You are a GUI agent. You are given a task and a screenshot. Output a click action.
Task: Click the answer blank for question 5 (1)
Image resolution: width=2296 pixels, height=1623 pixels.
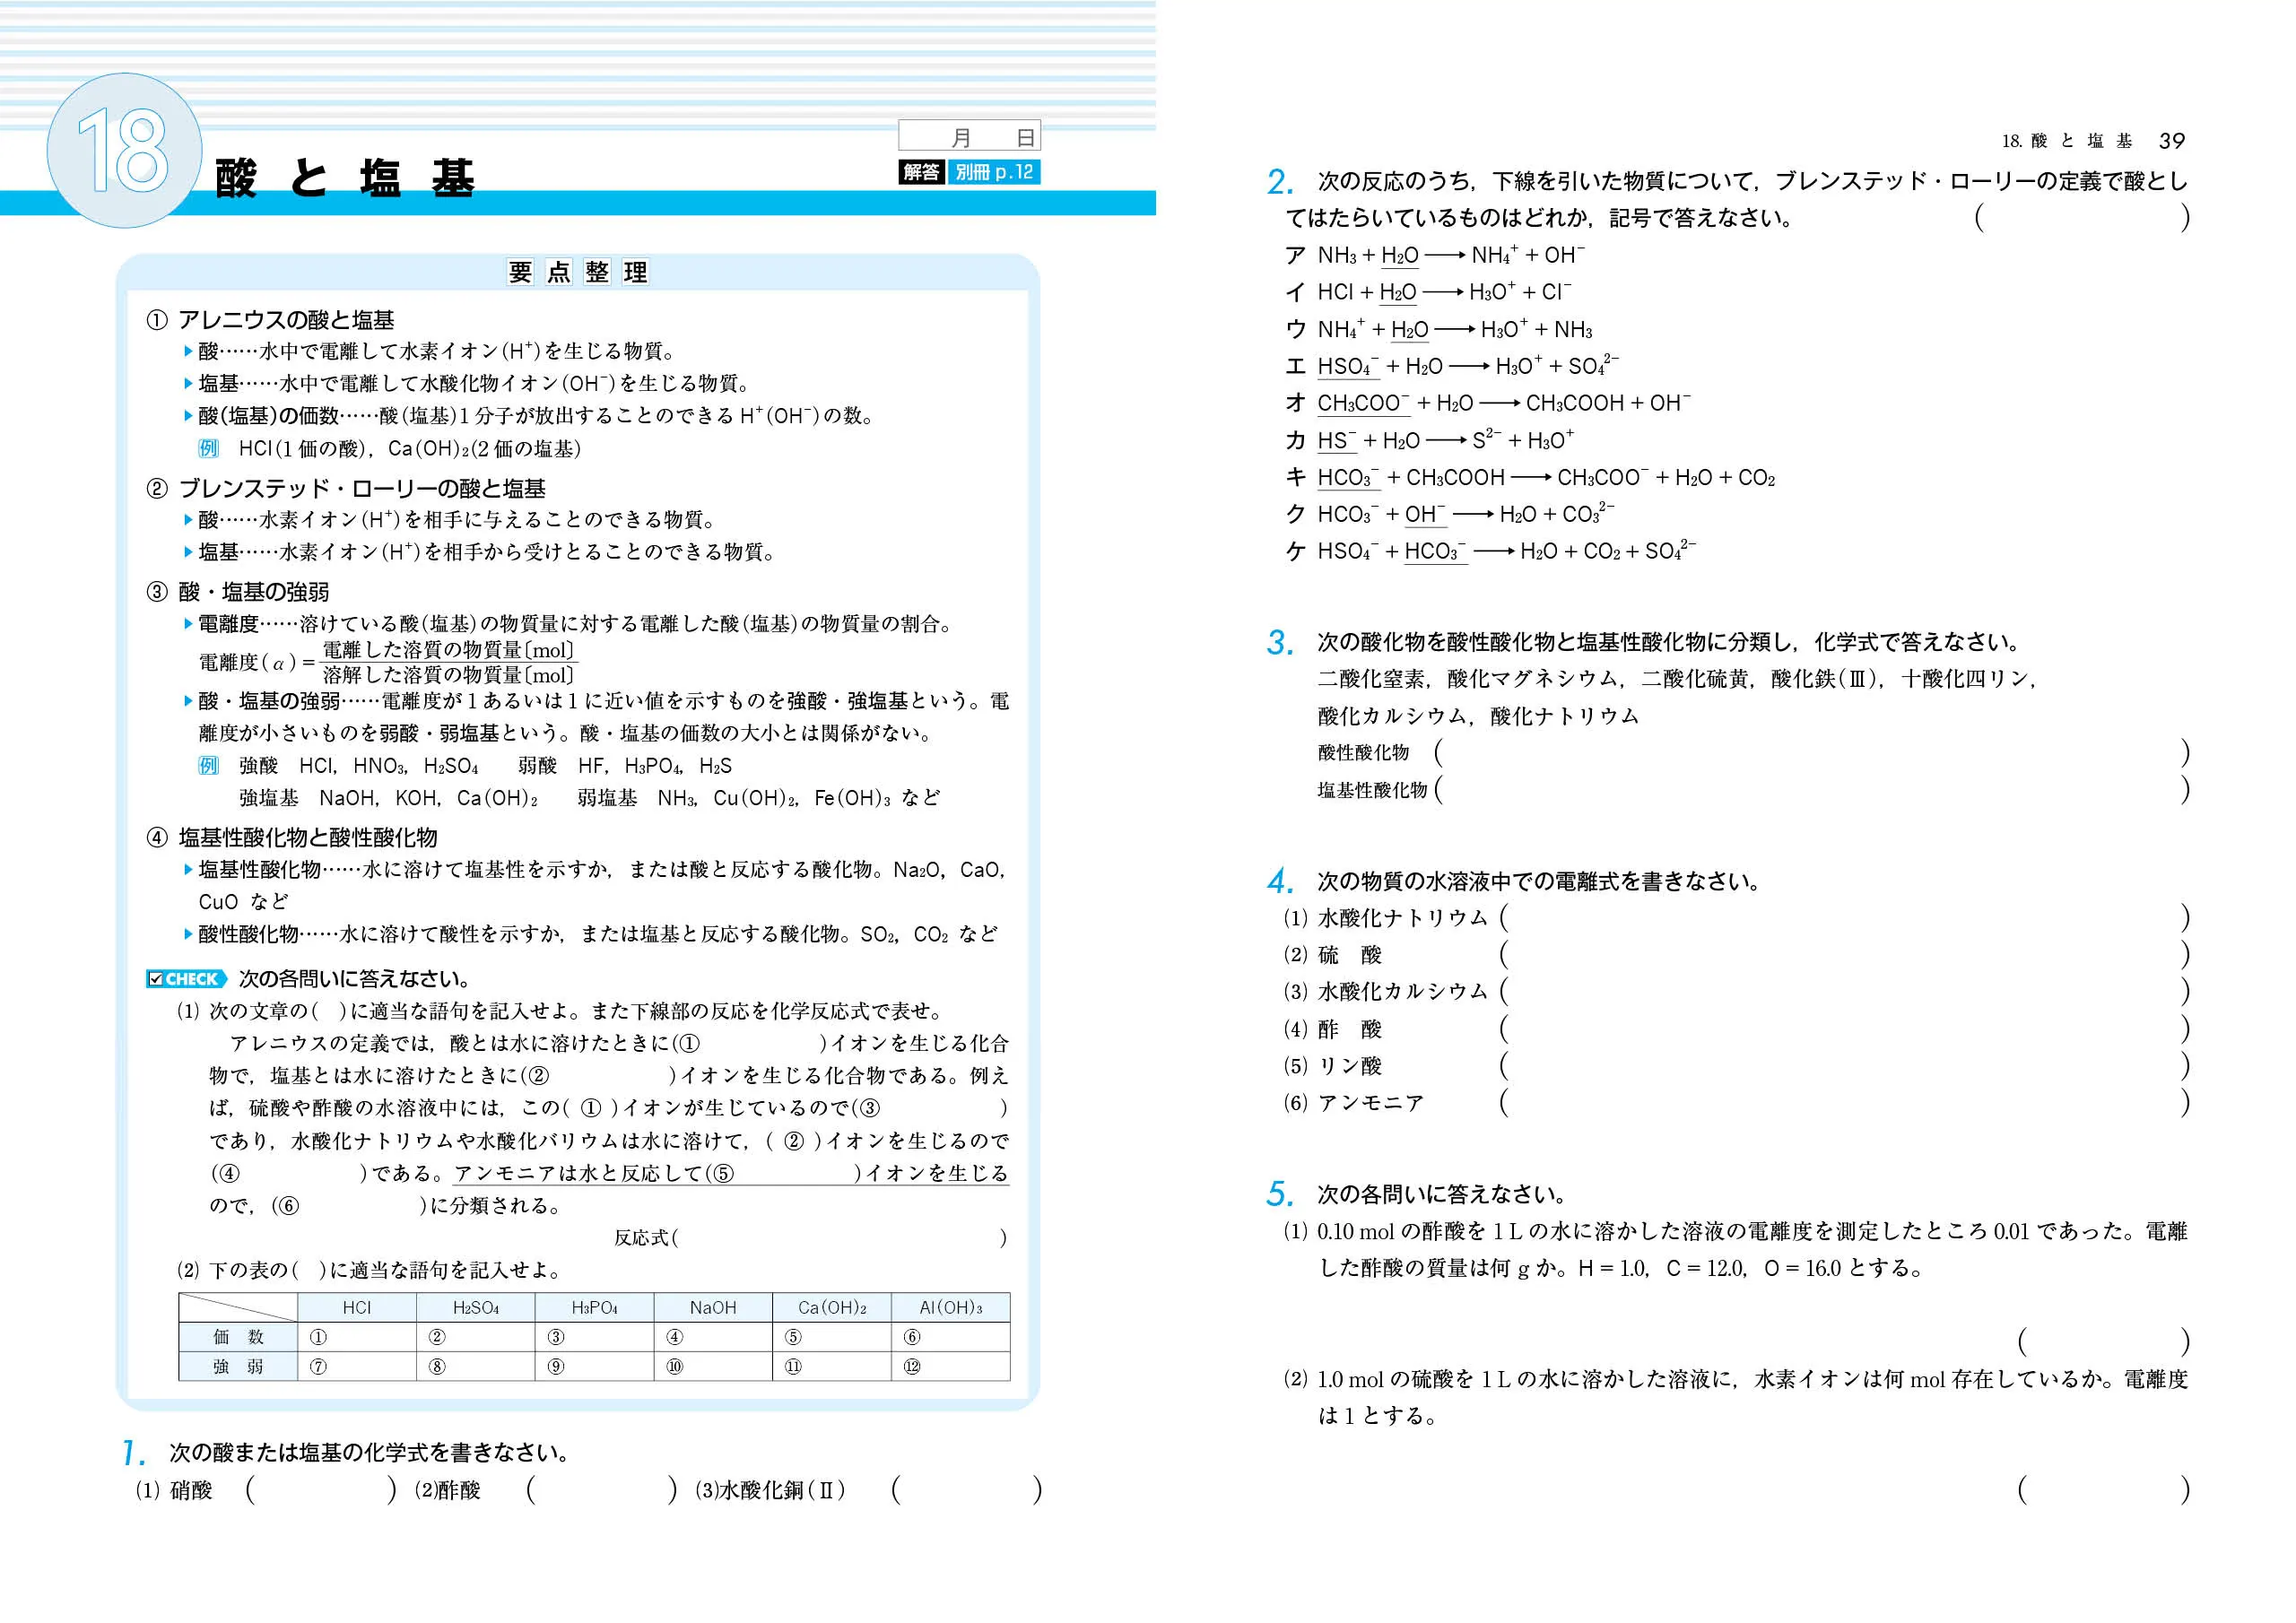coord(2104,1342)
